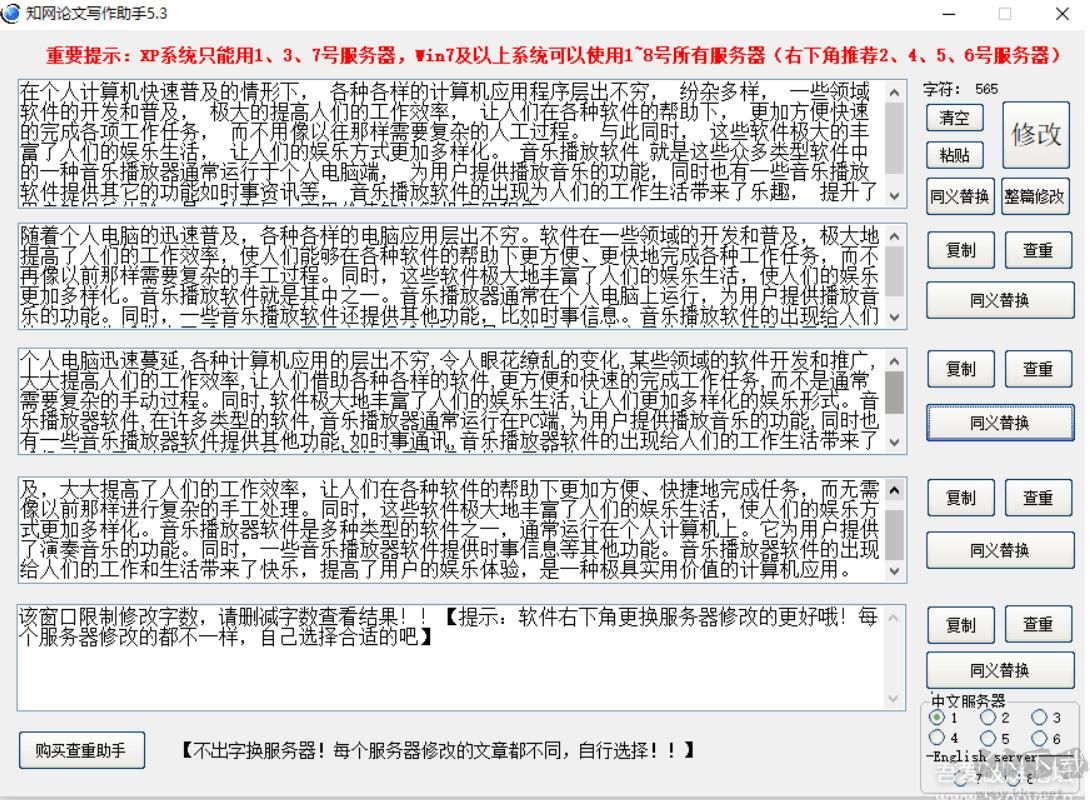Click the 整篇修改 whole-article modify button
The width and height of the screenshot is (1090, 800).
coord(1036,196)
